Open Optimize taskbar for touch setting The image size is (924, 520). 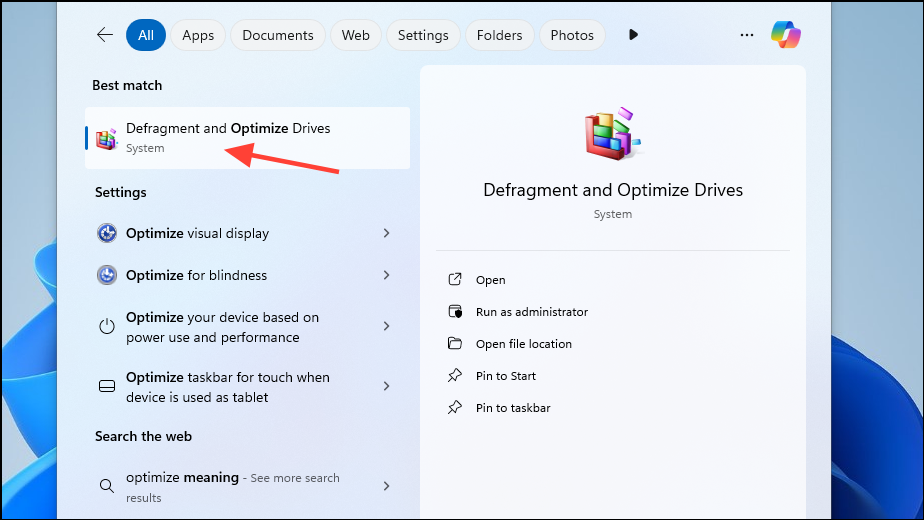click(x=248, y=387)
